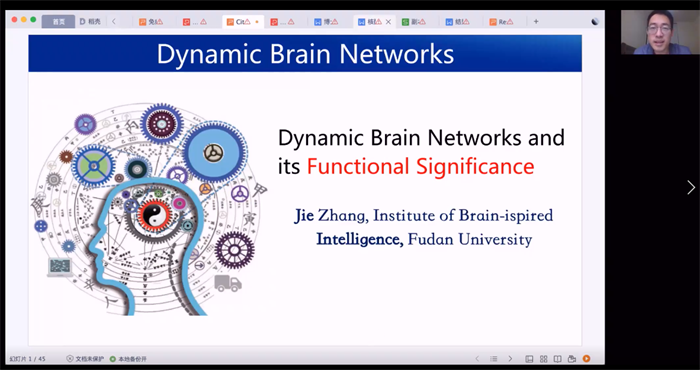This screenshot has height=370, width=700.
Task: Go to next slide in status bar
Action: pyautogui.click(x=510, y=359)
